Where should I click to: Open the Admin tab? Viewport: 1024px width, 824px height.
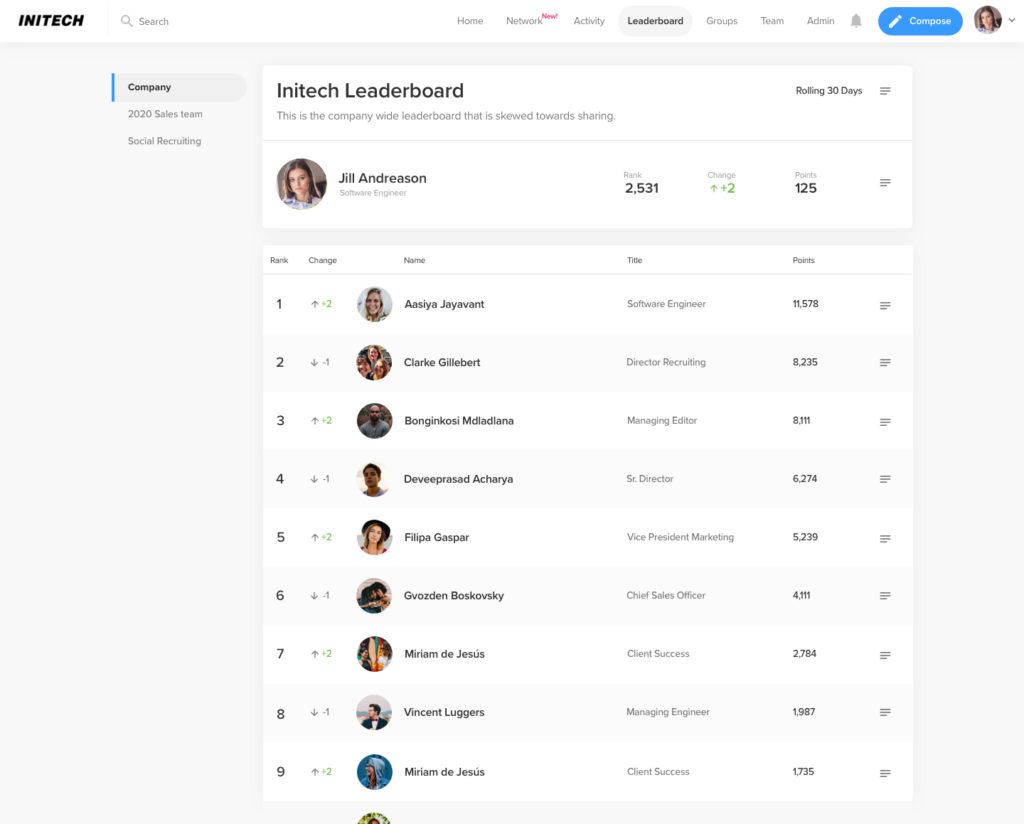pos(820,21)
